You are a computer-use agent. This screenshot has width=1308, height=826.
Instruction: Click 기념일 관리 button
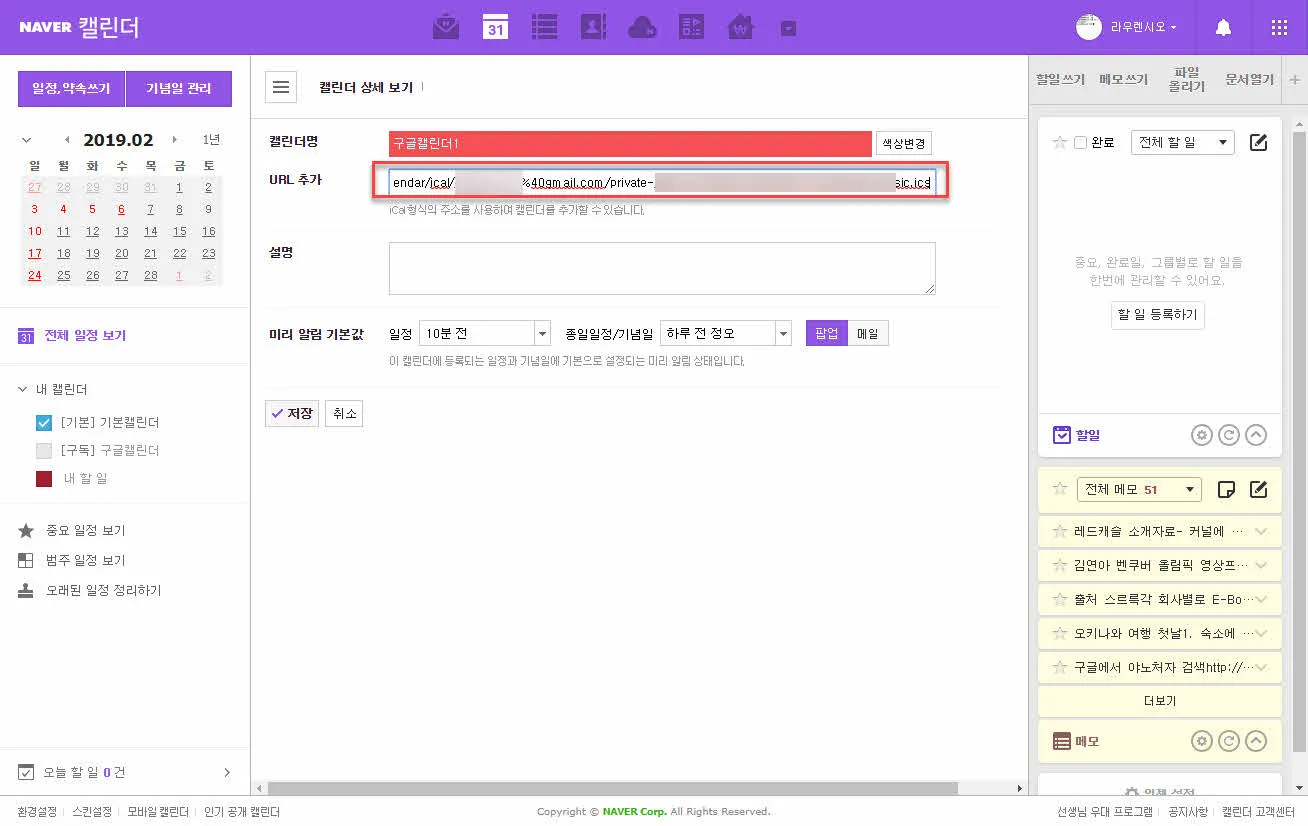179,88
